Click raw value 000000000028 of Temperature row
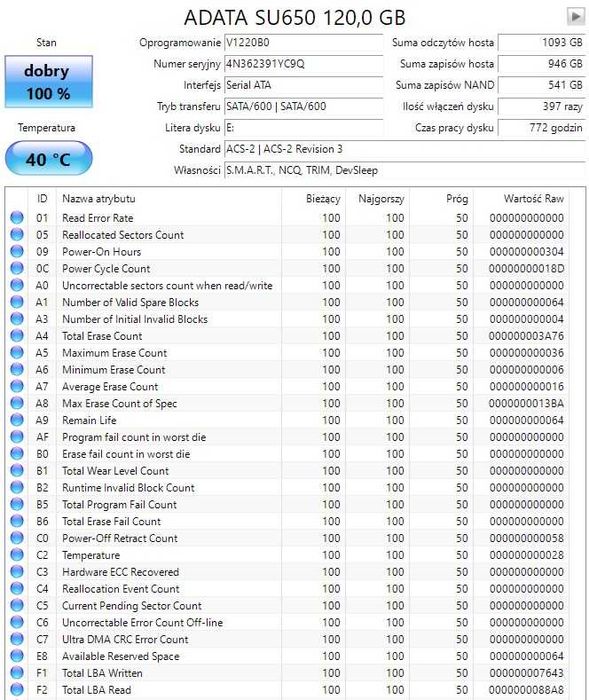This screenshot has height=700, width=589. (526, 555)
